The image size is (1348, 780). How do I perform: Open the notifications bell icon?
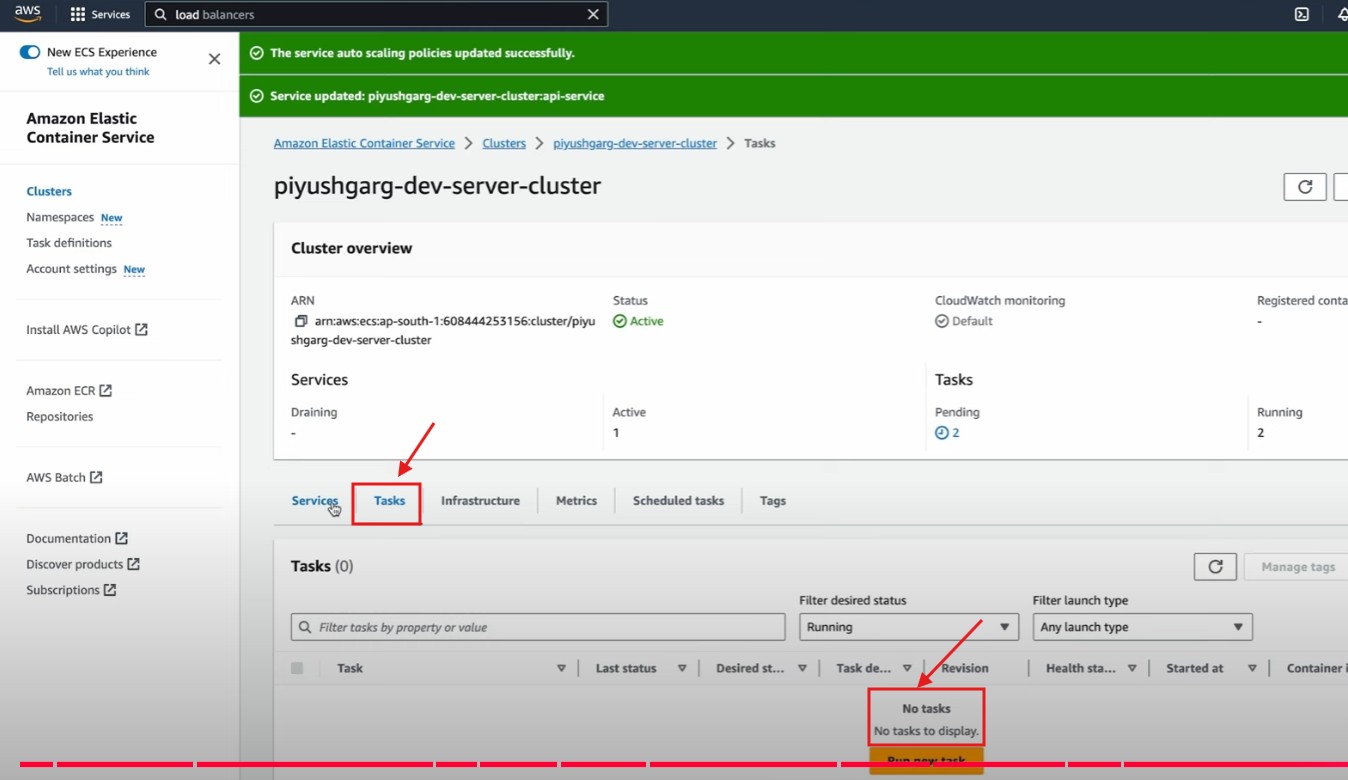(x=1342, y=14)
